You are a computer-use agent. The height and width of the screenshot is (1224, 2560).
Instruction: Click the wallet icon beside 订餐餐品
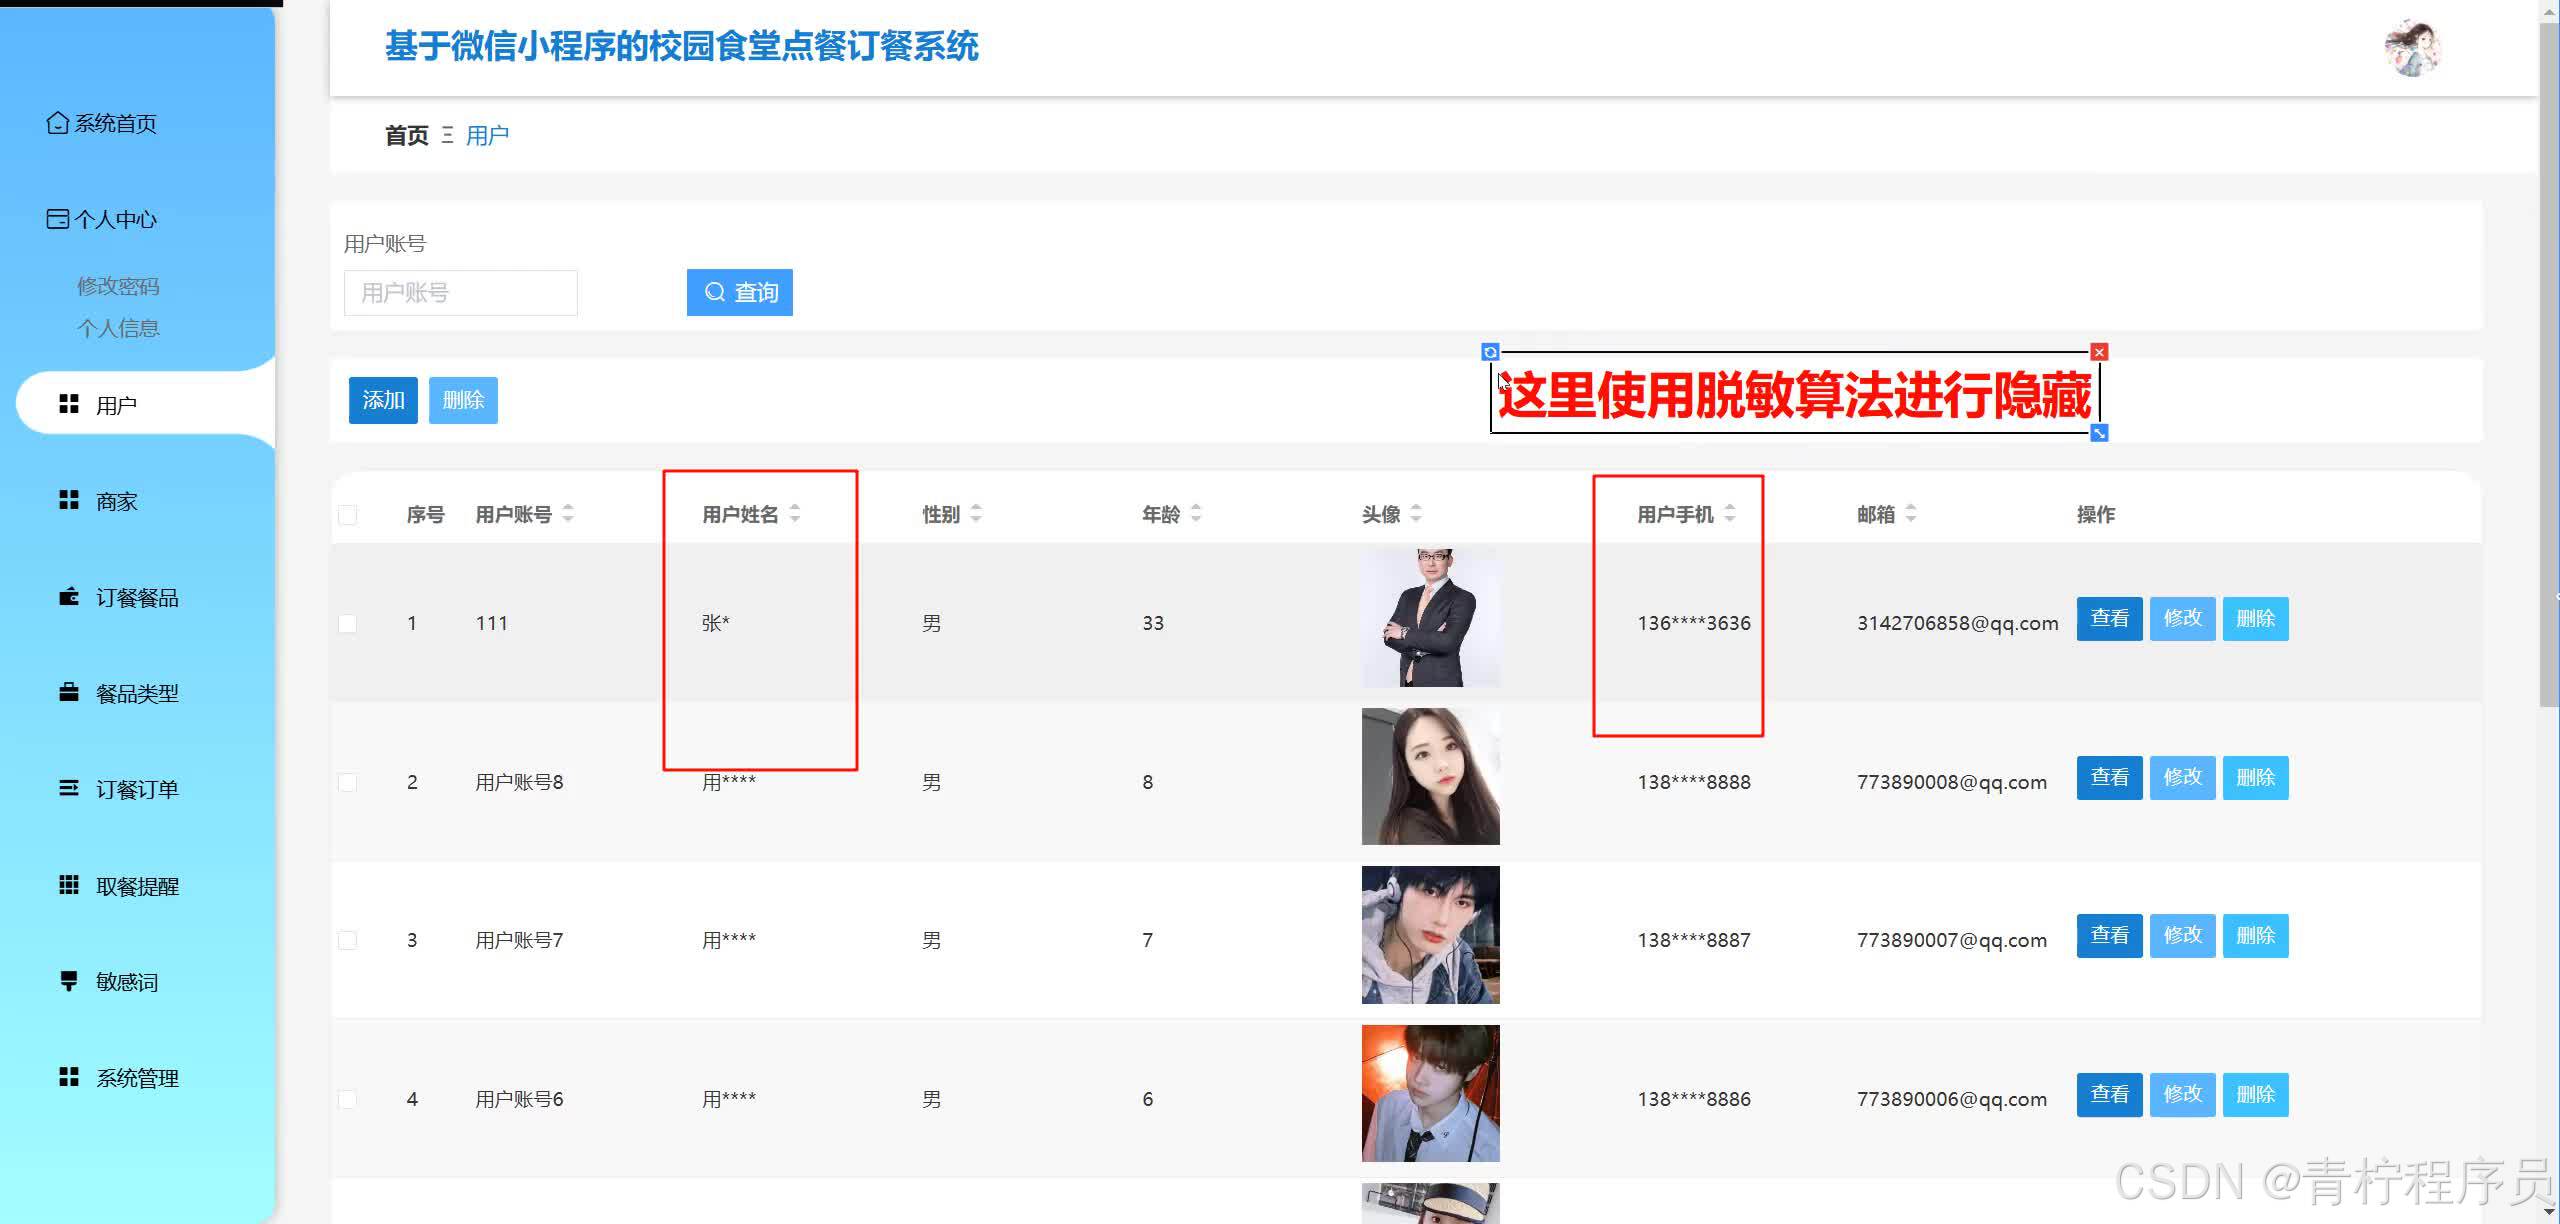click(68, 597)
